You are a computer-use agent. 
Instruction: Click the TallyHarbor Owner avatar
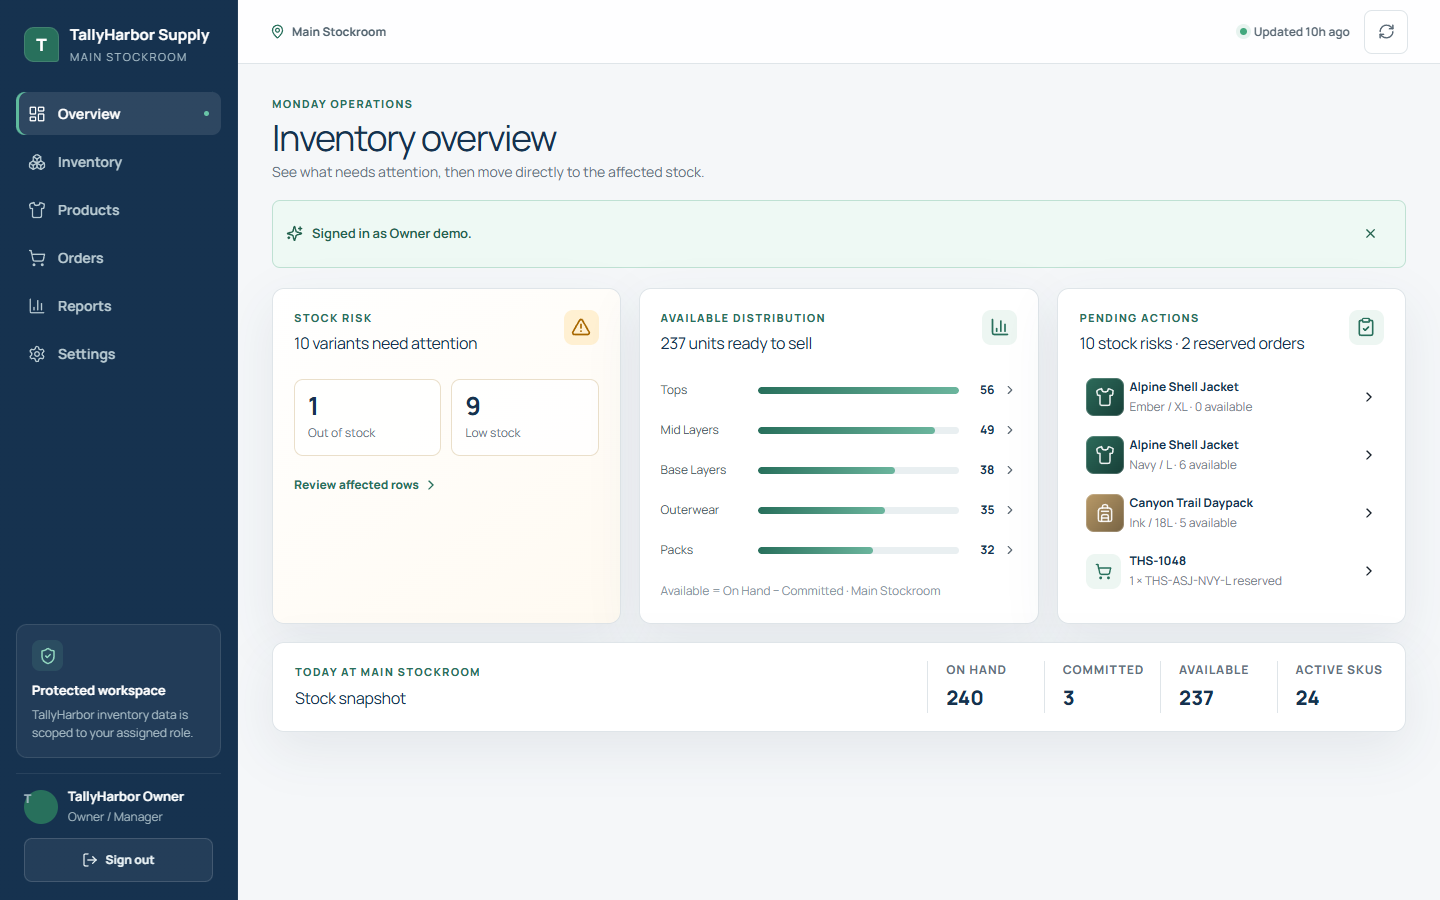(x=41, y=806)
